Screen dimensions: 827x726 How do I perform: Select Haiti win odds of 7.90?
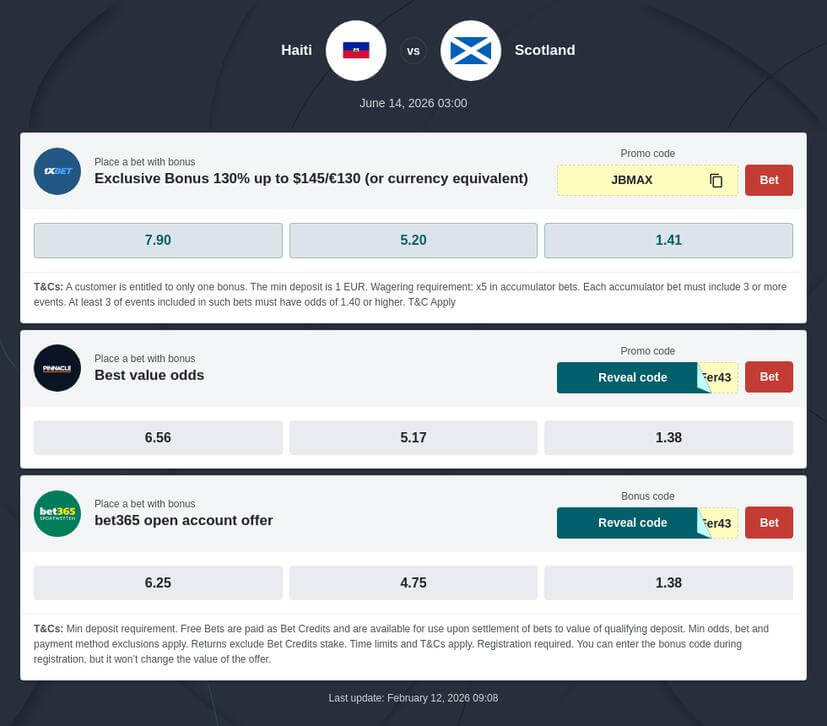(x=158, y=240)
